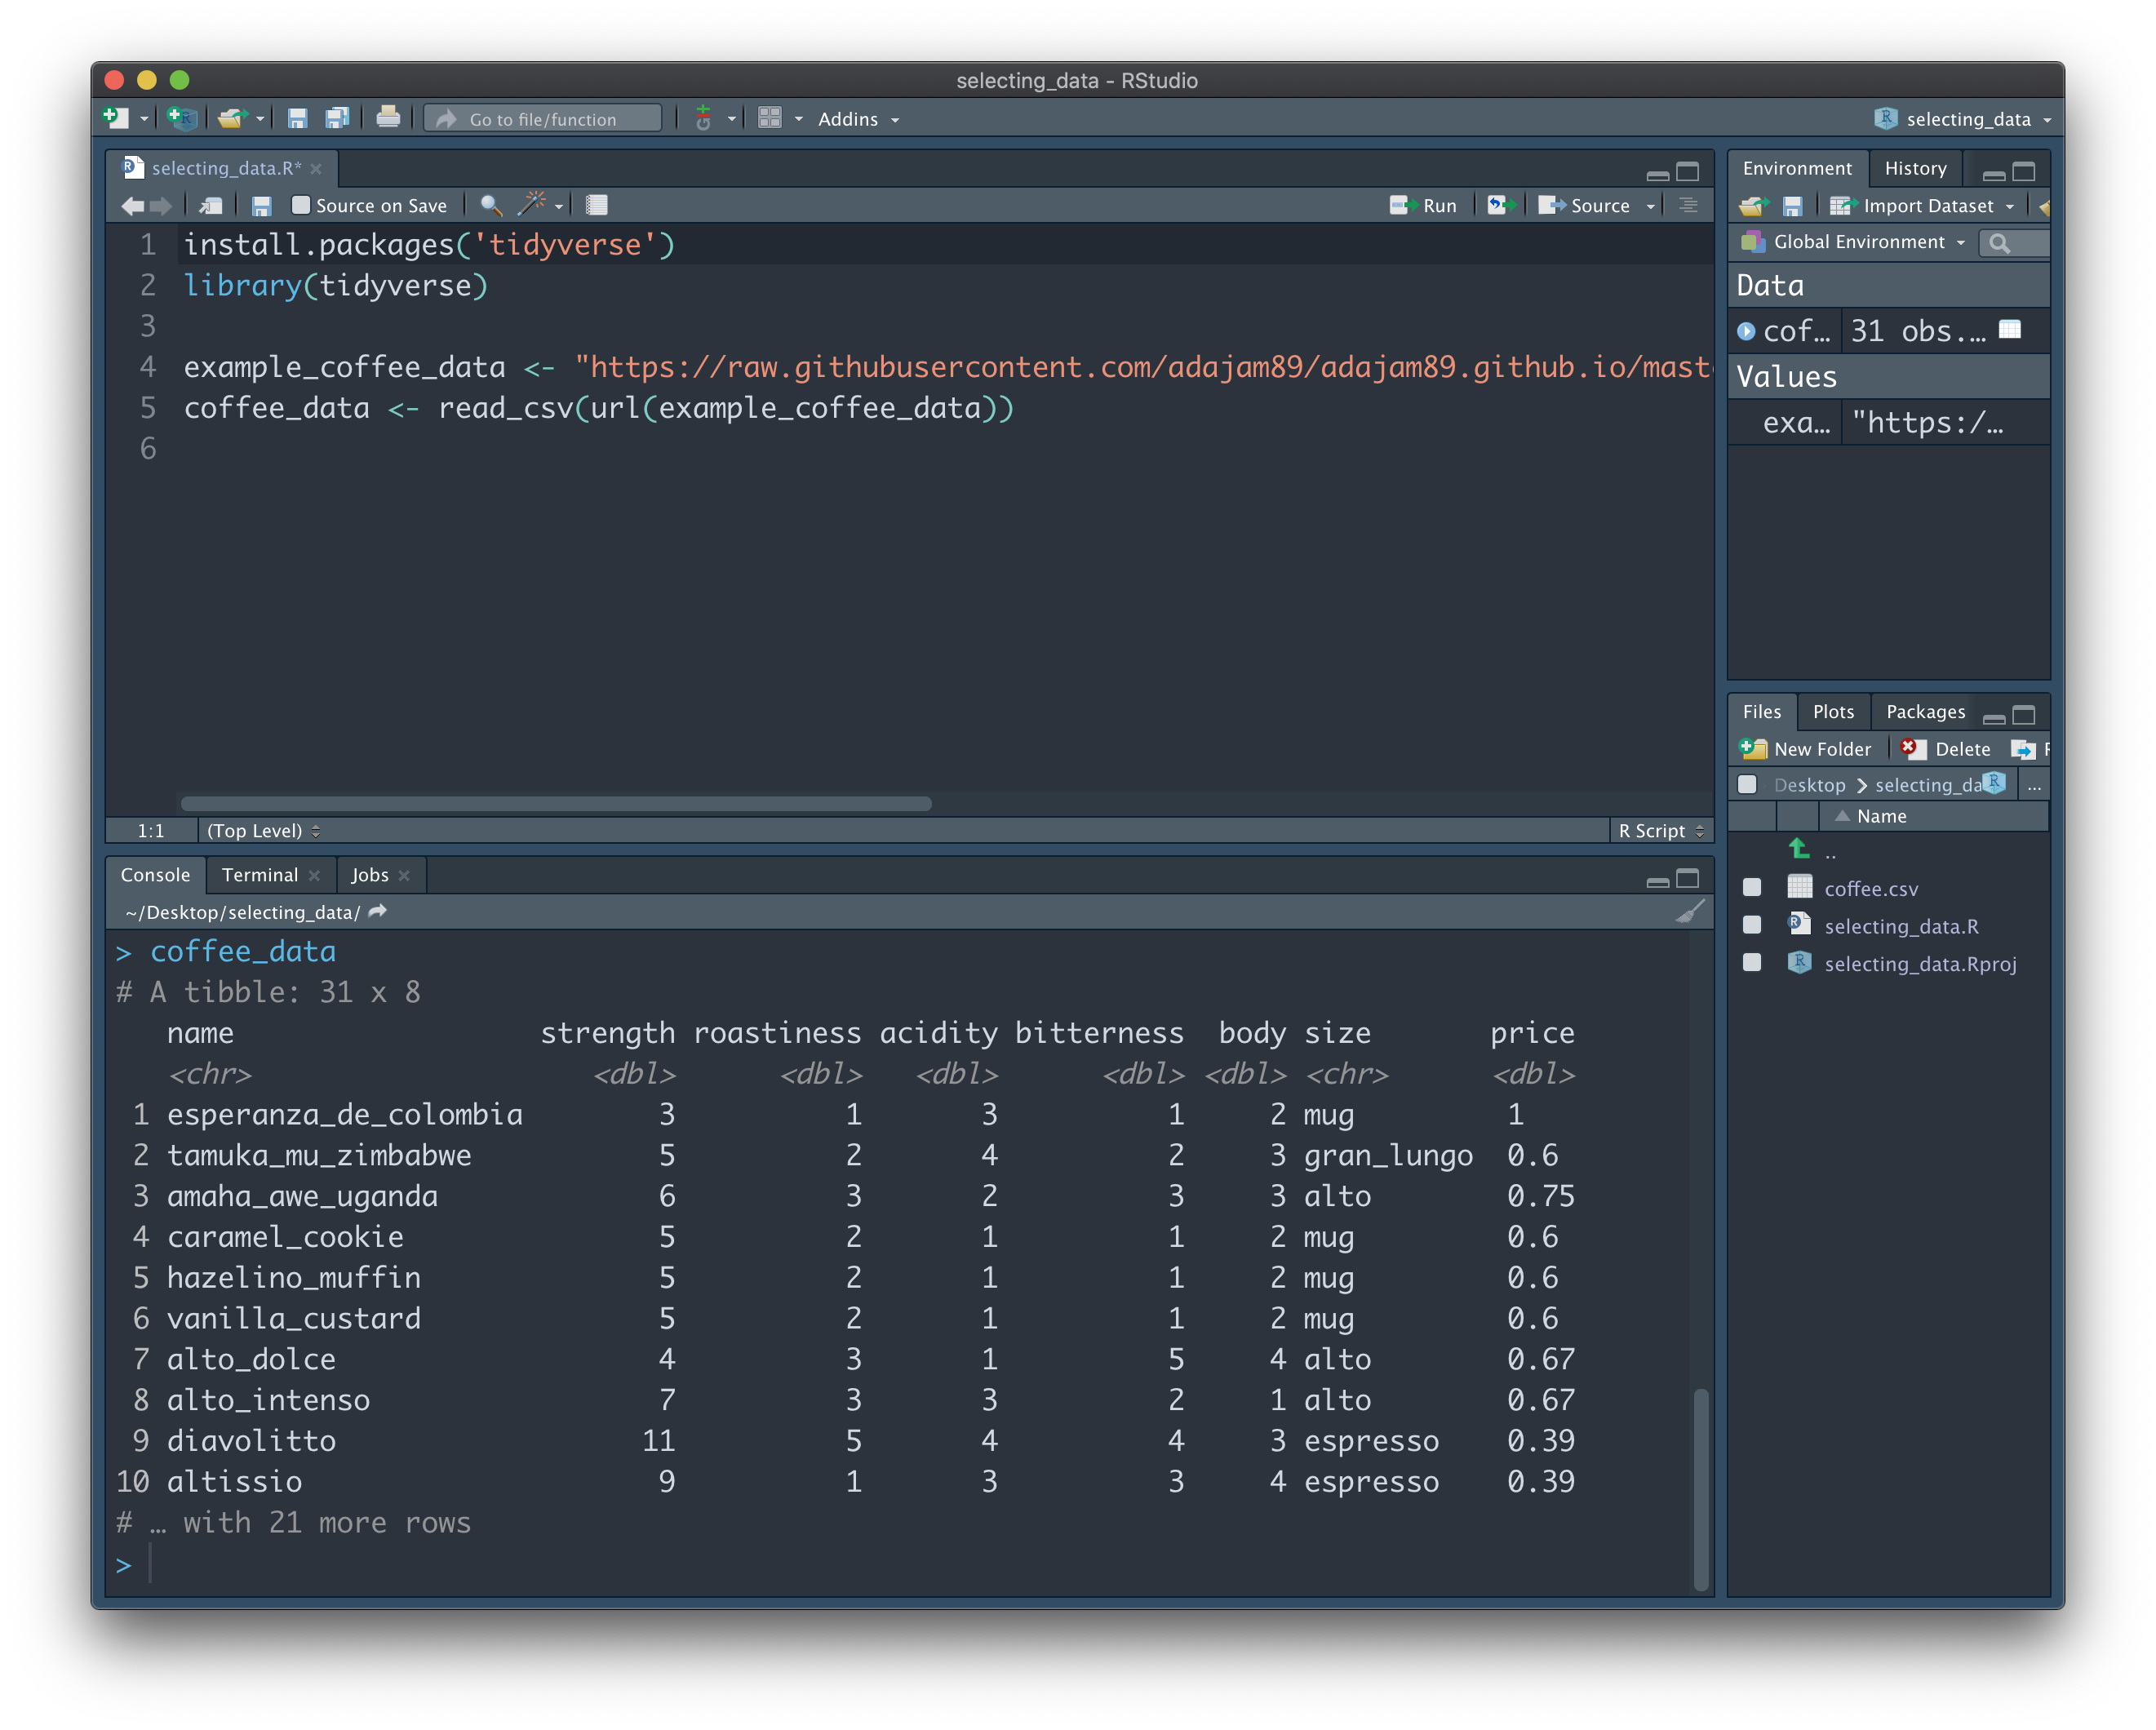The height and width of the screenshot is (1730, 2156).
Task: Go forward to next source location
Action: (x=160, y=206)
